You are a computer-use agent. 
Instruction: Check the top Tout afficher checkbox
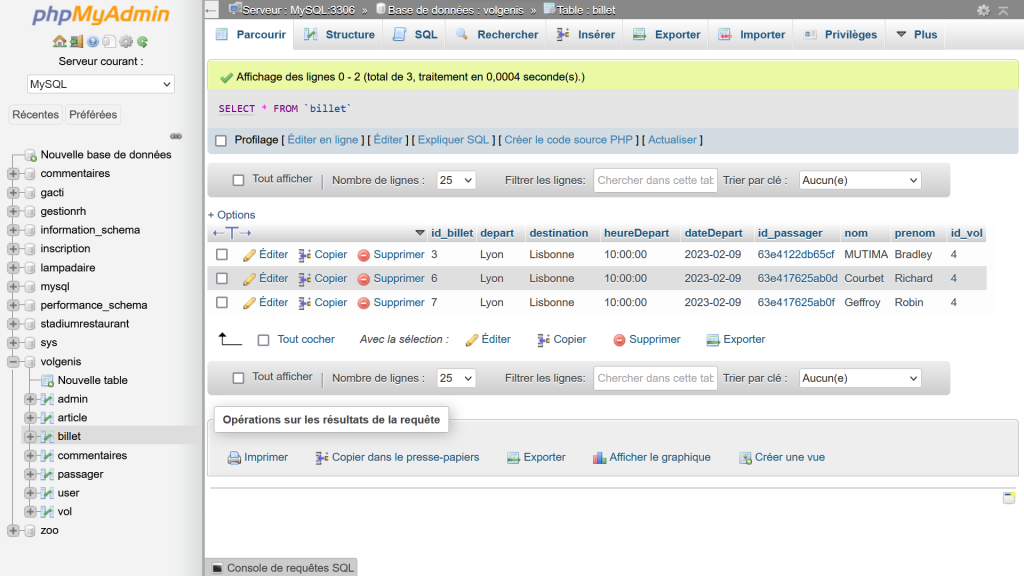tap(238, 180)
